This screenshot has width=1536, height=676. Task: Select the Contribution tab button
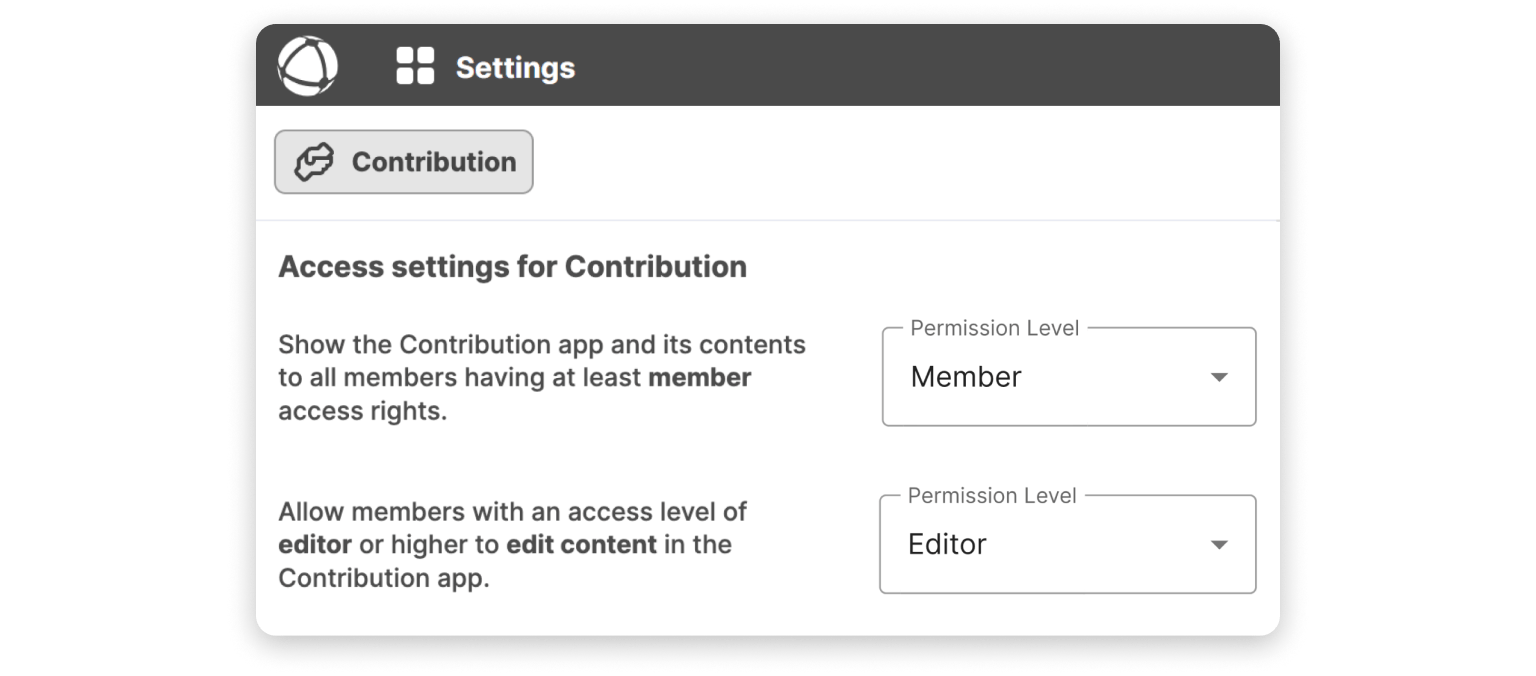tap(404, 162)
